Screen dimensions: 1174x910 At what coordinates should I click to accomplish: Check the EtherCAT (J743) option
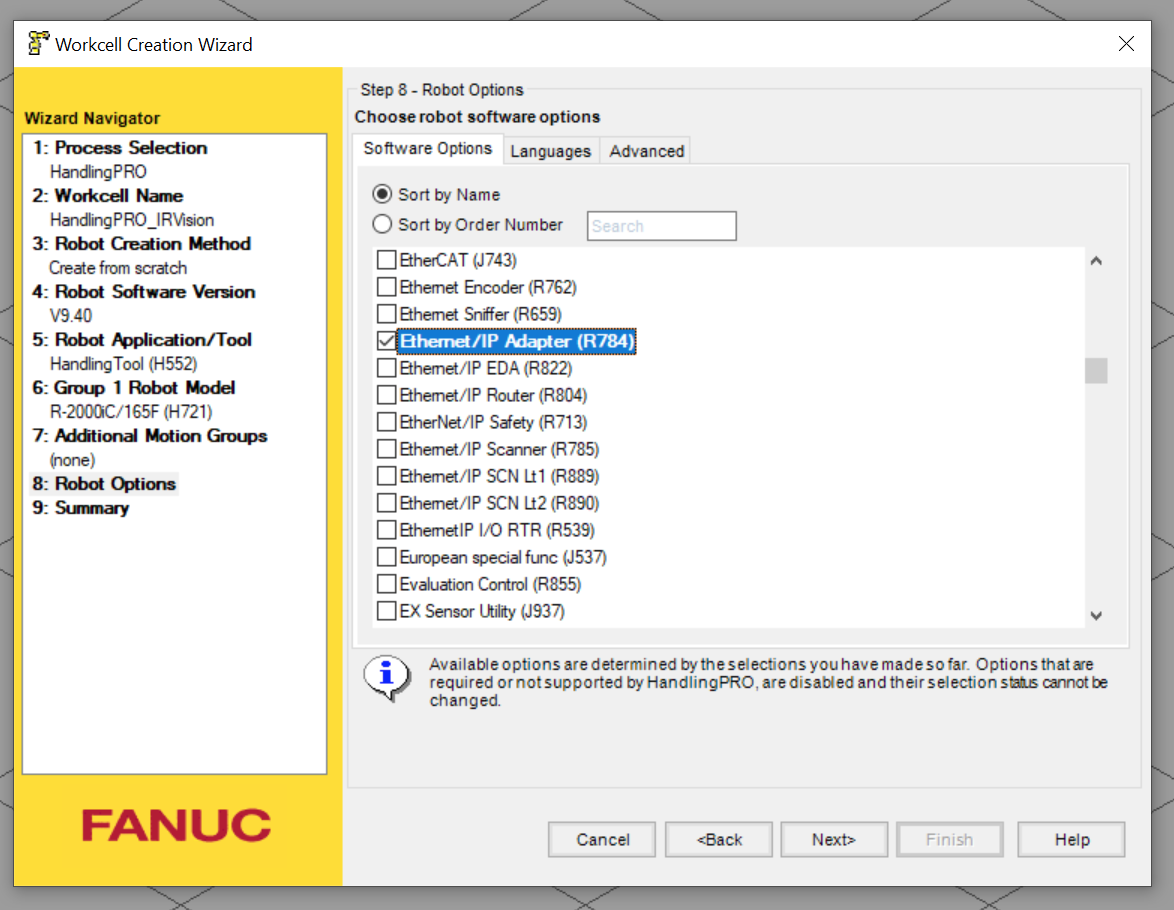386,260
